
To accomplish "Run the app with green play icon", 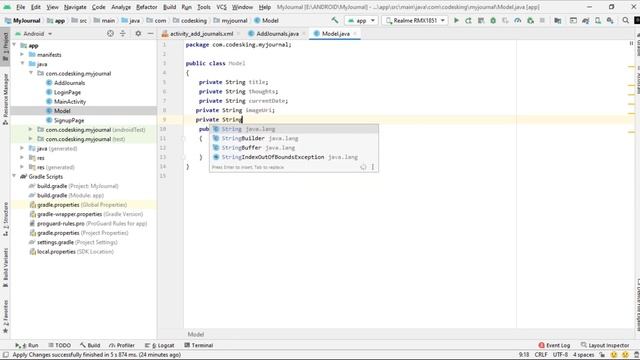I will click(456, 20).
